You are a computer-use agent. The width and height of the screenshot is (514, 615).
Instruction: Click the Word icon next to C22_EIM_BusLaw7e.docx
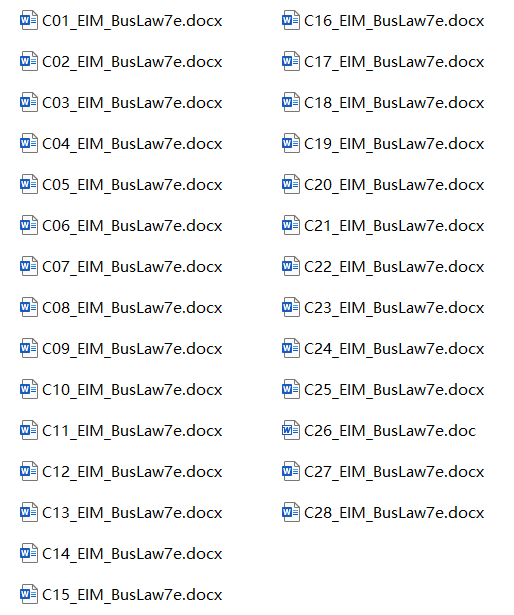point(291,266)
